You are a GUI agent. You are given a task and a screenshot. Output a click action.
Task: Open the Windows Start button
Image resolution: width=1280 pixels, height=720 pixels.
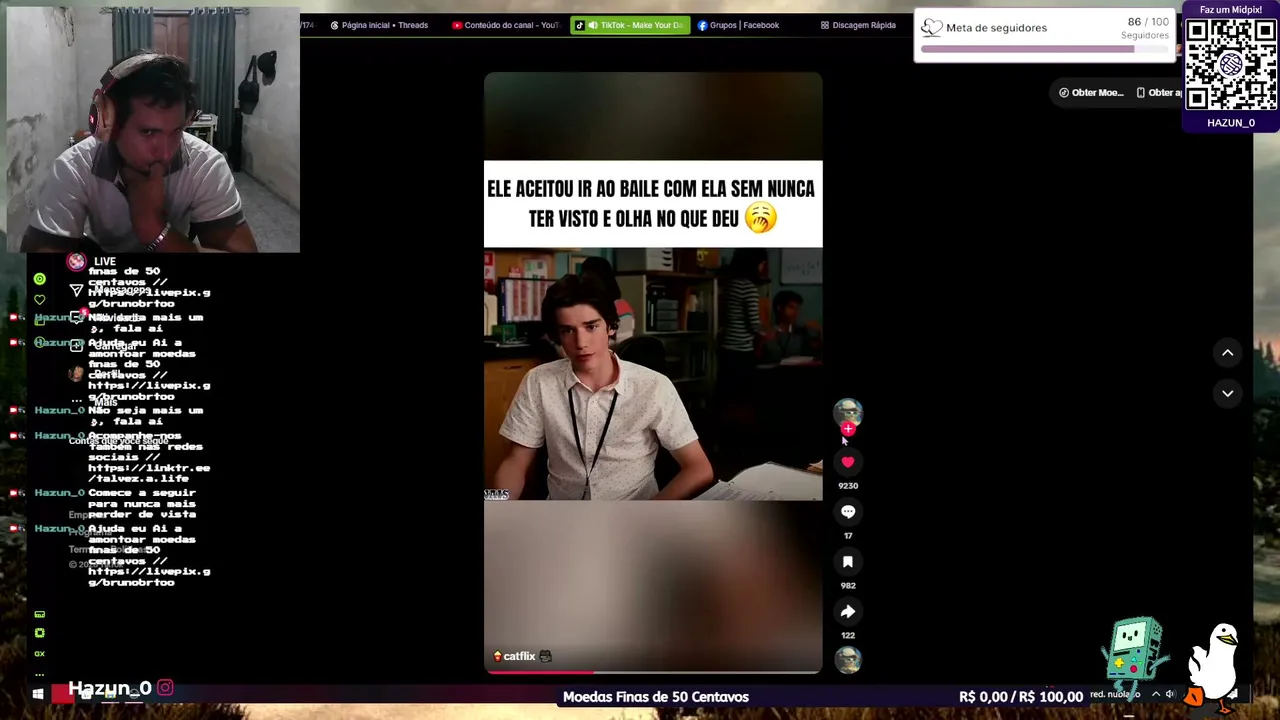point(38,694)
